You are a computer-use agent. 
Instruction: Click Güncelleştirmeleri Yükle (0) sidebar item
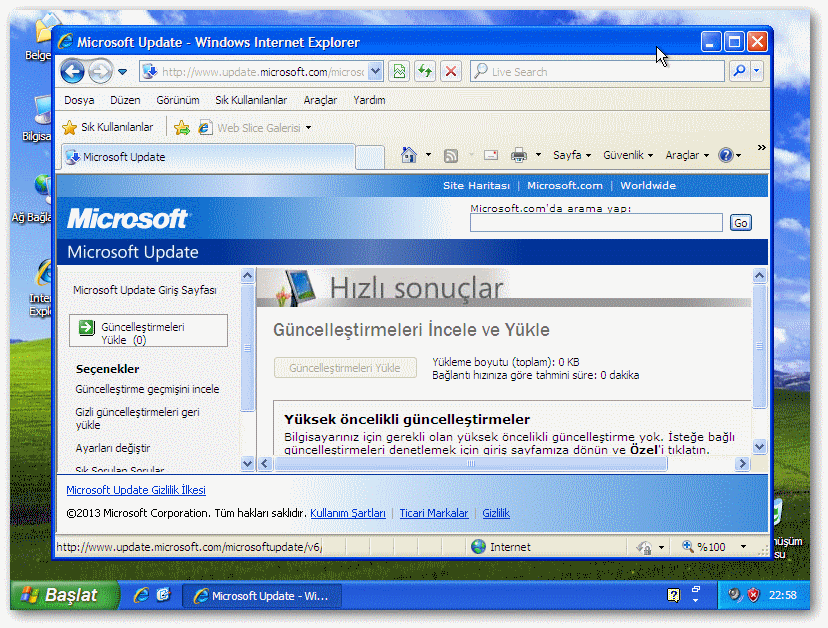click(148, 331)
